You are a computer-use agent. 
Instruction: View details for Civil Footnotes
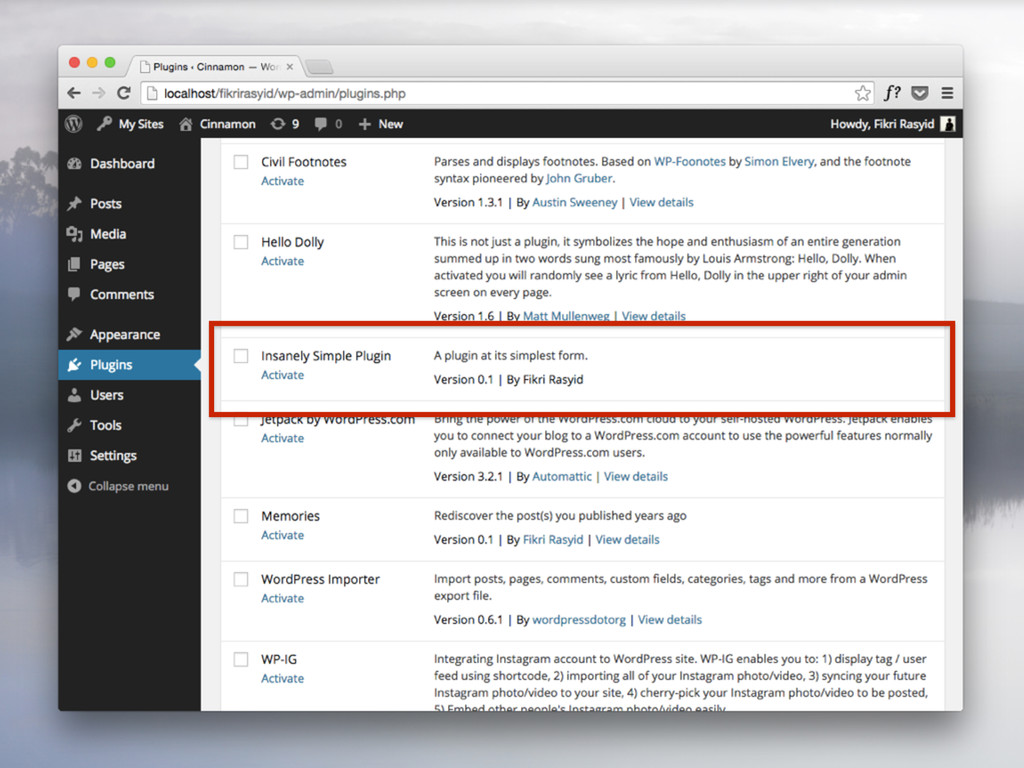(x=662, y=202)
